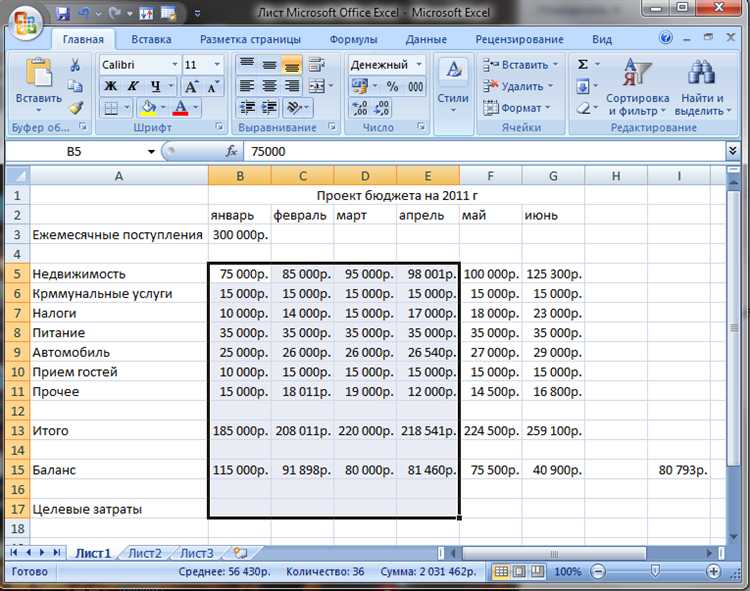Screen dimensions: 750x591
Task: Open the Excel help question mark
Action: tap(665, 38)
